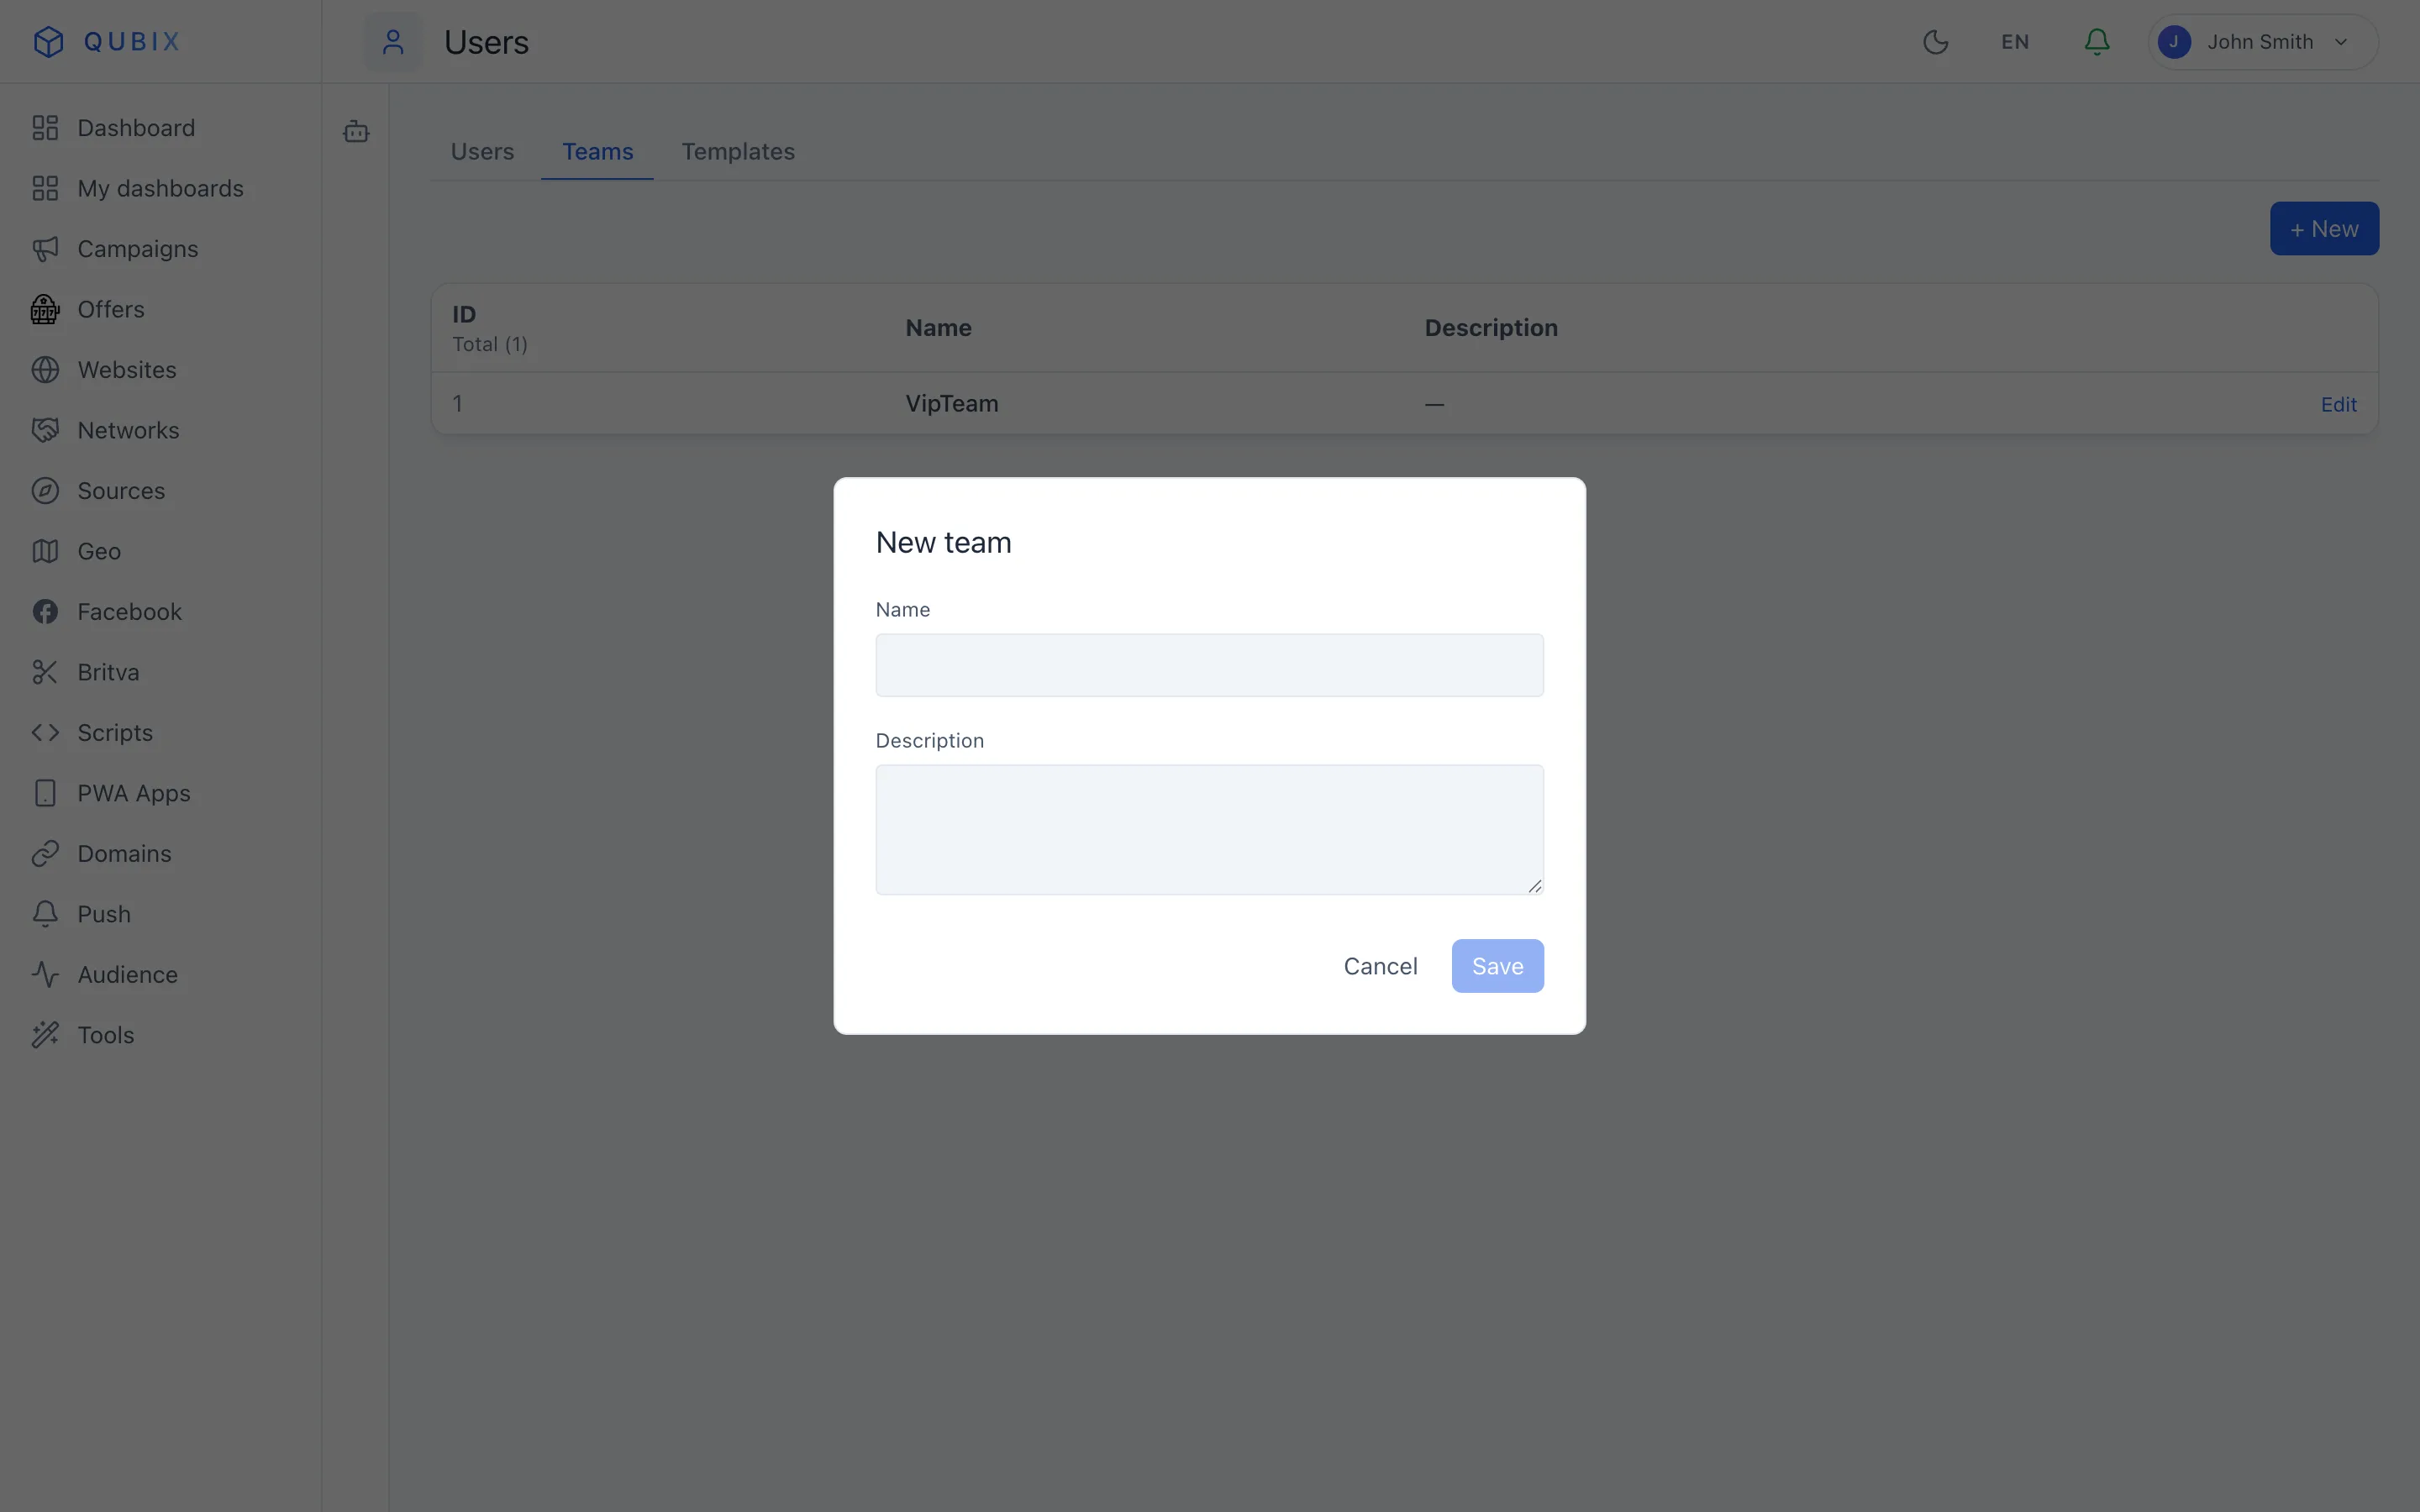The height and width of the screenshot is (1512, 2420).
Task: Click the Facebook logo icon in sidebar
Action: click(x=45, y=612)
